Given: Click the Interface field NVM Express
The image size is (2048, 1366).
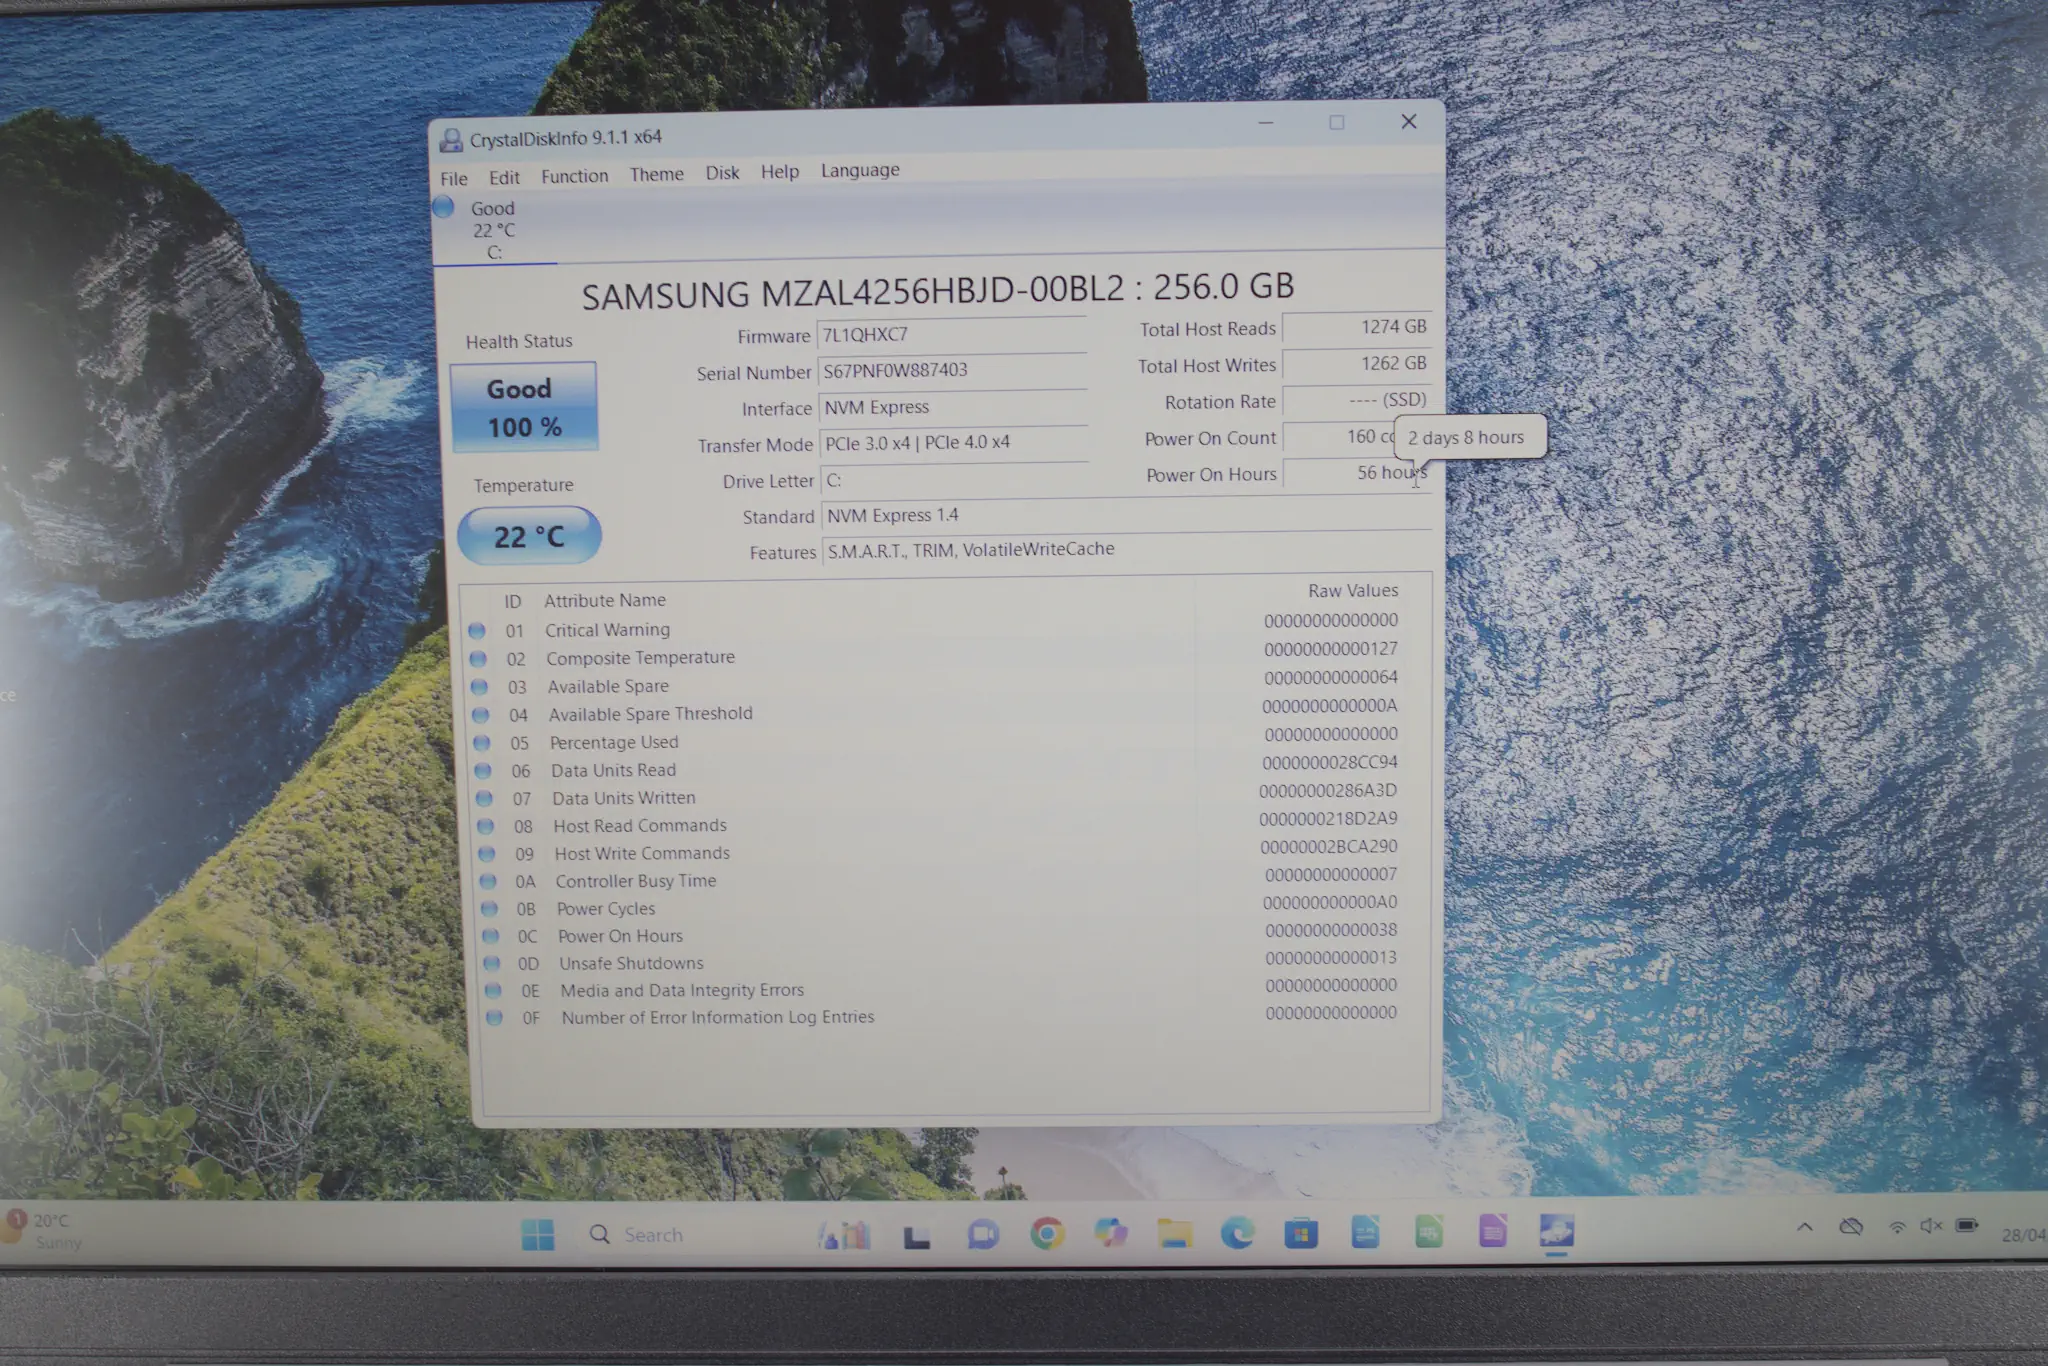Looking at the screenshot, I should 953,407.
